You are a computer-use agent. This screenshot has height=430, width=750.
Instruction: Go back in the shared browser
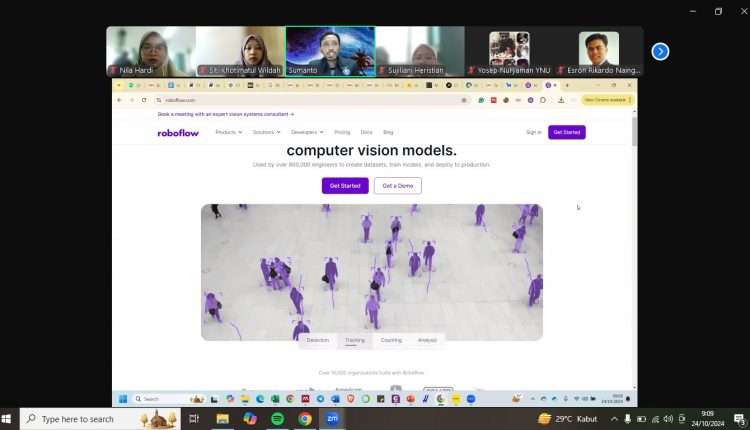click(119, 100)
